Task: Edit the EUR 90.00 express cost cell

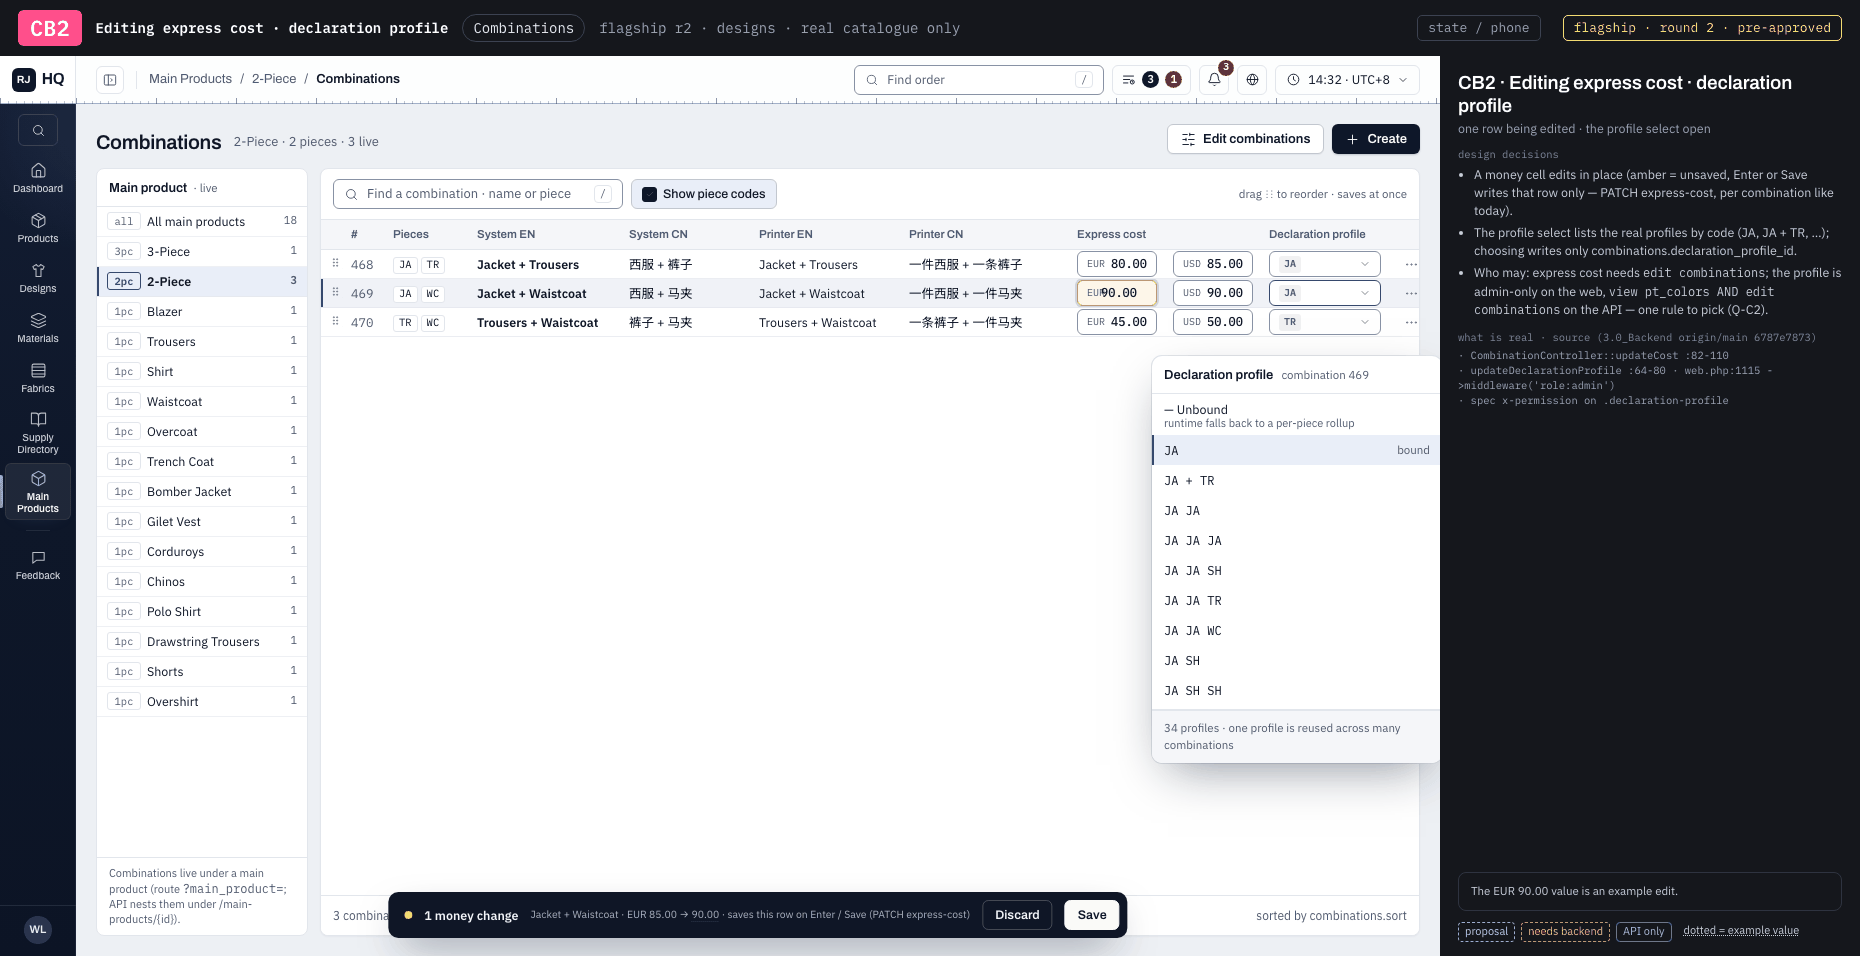Action: point(1117,293)
